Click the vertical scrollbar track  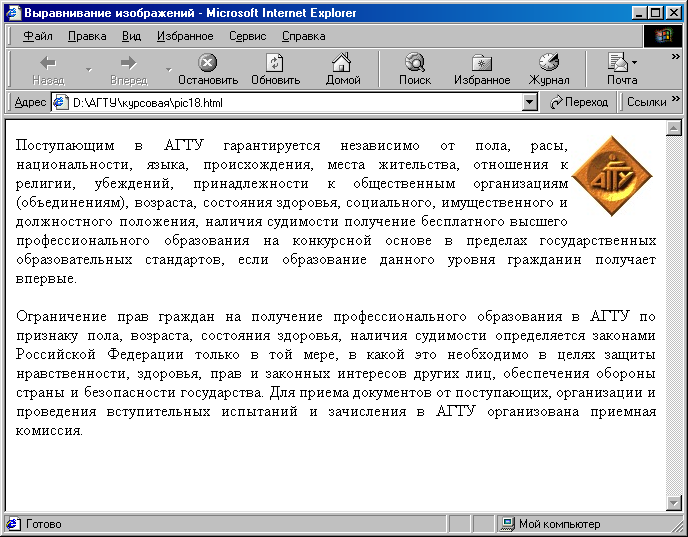[x=673, y=315]
